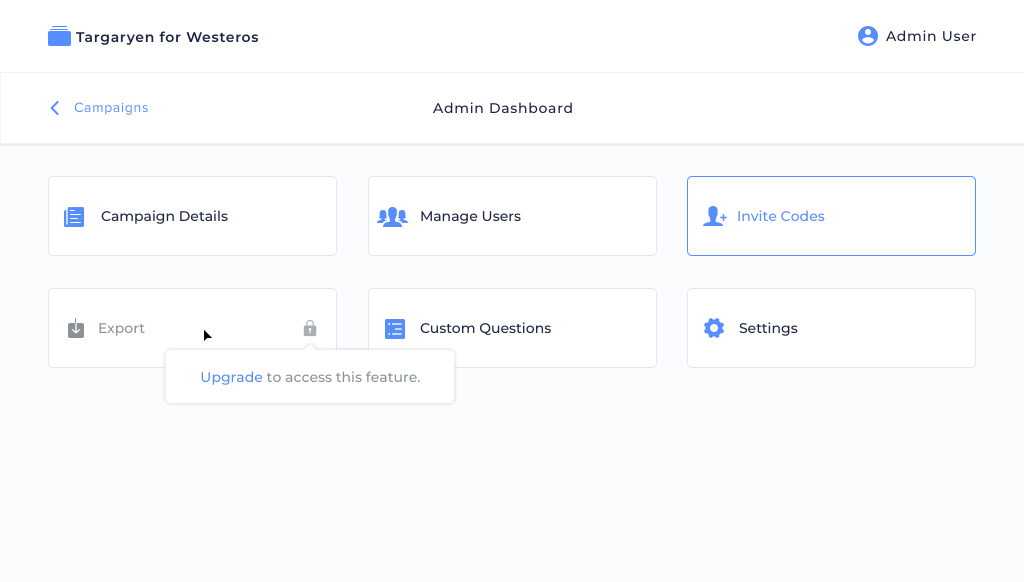Image resolution: width=1024 pixels, height=582 pixels.
Task: Open the Campaigns back link
Action: tap(111, 108)
